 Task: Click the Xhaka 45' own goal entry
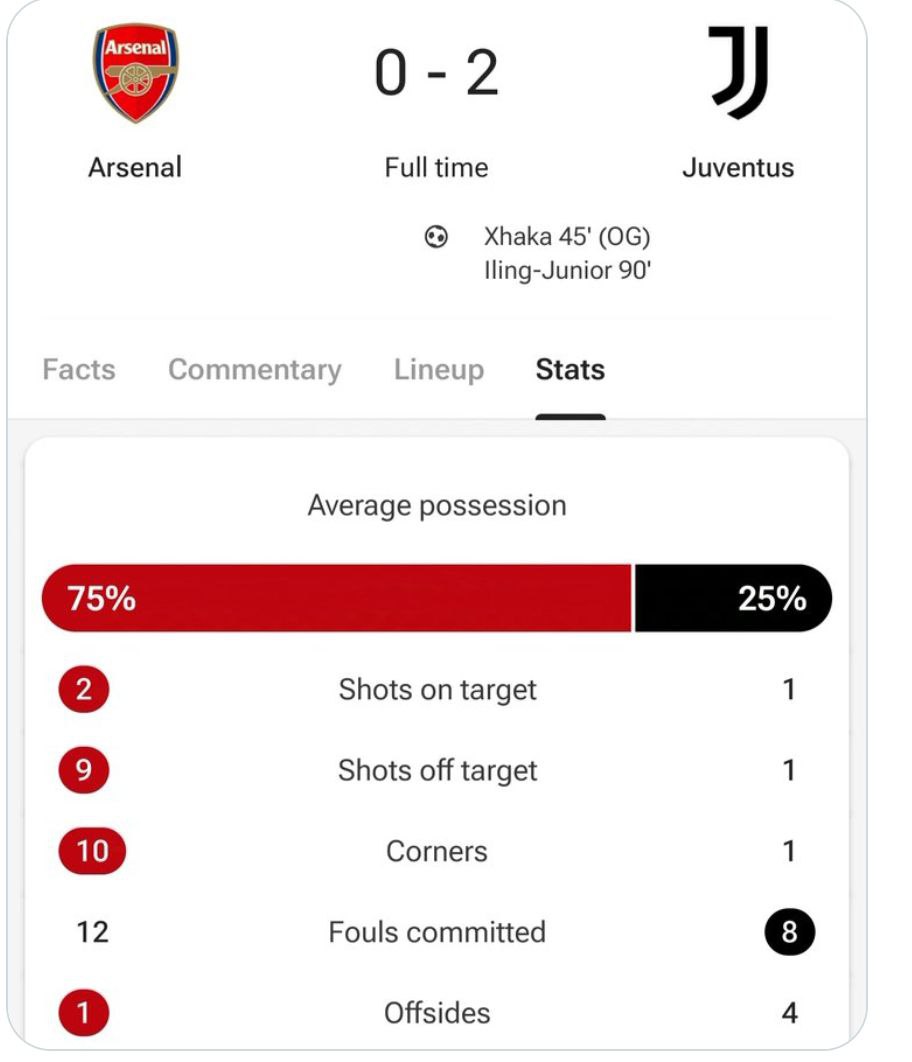coord(567,238)
